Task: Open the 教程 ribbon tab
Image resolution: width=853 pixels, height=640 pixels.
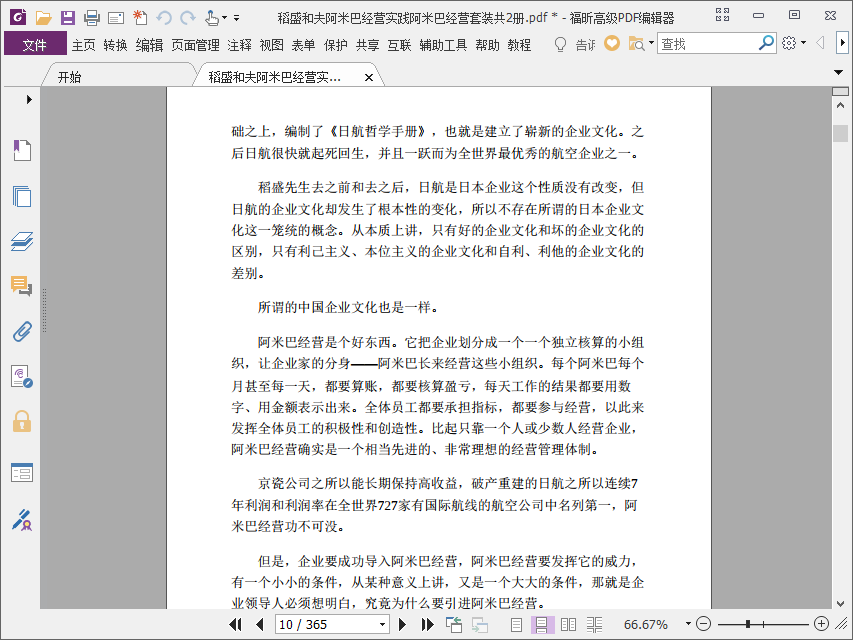Action: click(519, 45)
